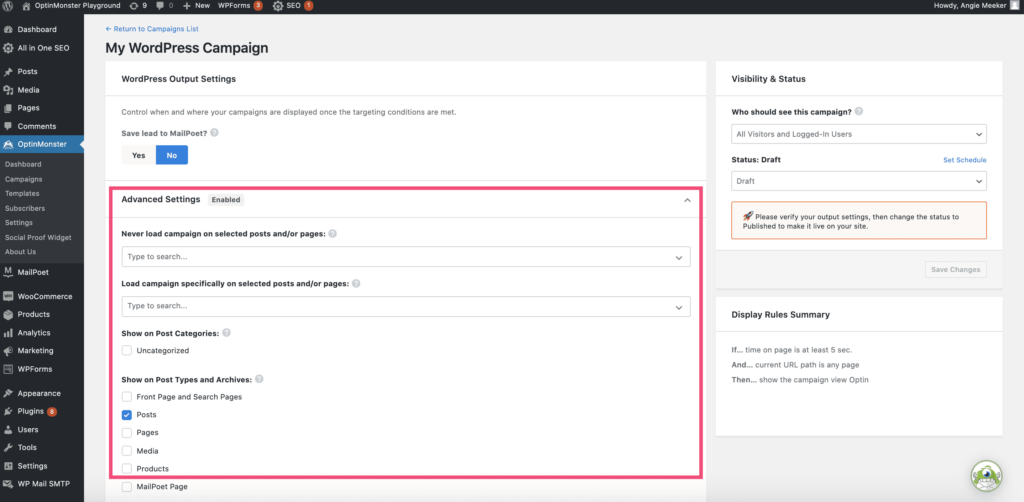Click the WordPress logo in the admin bar
The image size is (1024, 502).
tap(8, 5)
